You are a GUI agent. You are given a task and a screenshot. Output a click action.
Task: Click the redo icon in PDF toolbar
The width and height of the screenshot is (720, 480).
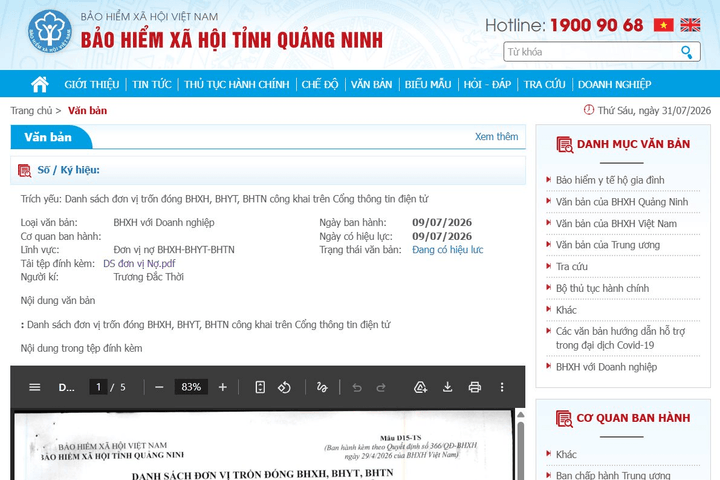tap(381, 388)
